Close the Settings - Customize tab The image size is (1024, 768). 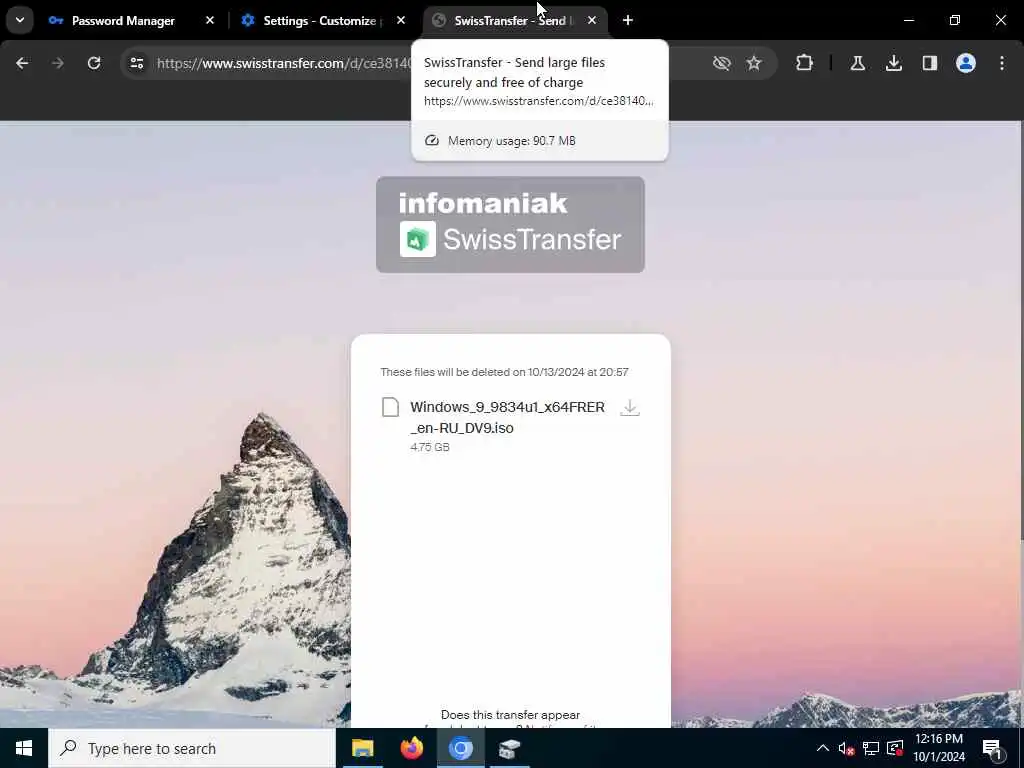pos(401,21)
